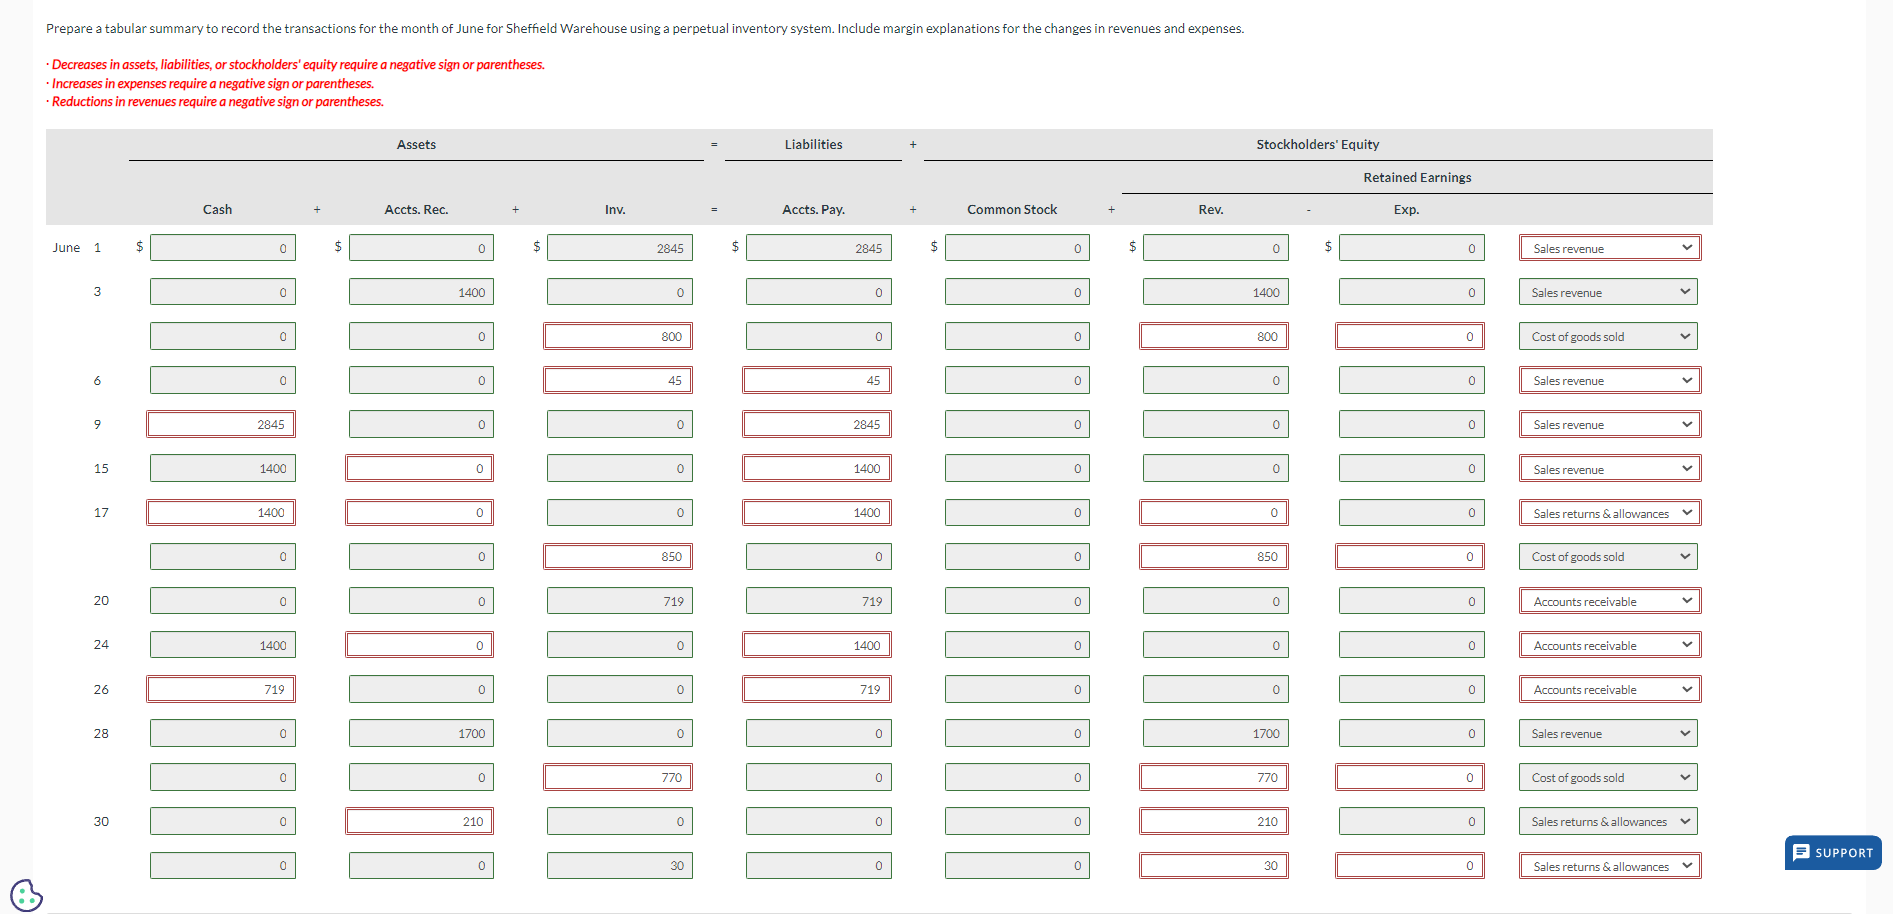
Task: Click June 26 Cash field 719
Action: tap(221, 689)
